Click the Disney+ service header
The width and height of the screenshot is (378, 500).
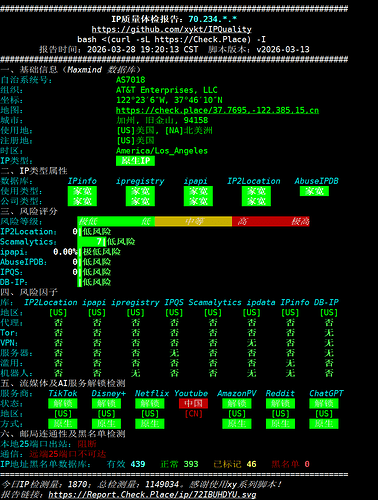pyautogui.click(x=109, y=393)
